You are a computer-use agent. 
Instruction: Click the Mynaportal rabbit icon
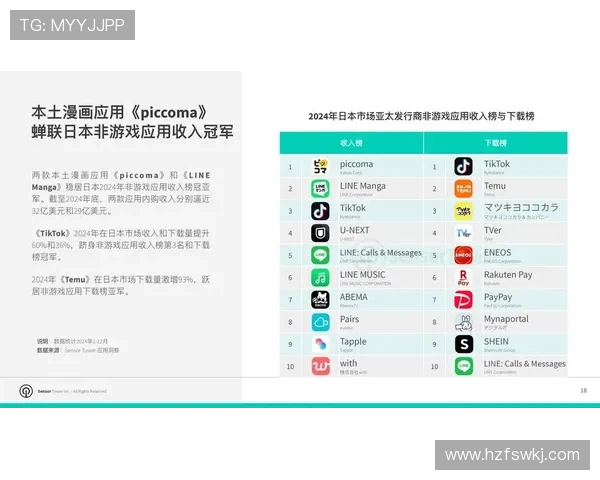[463, 323]
